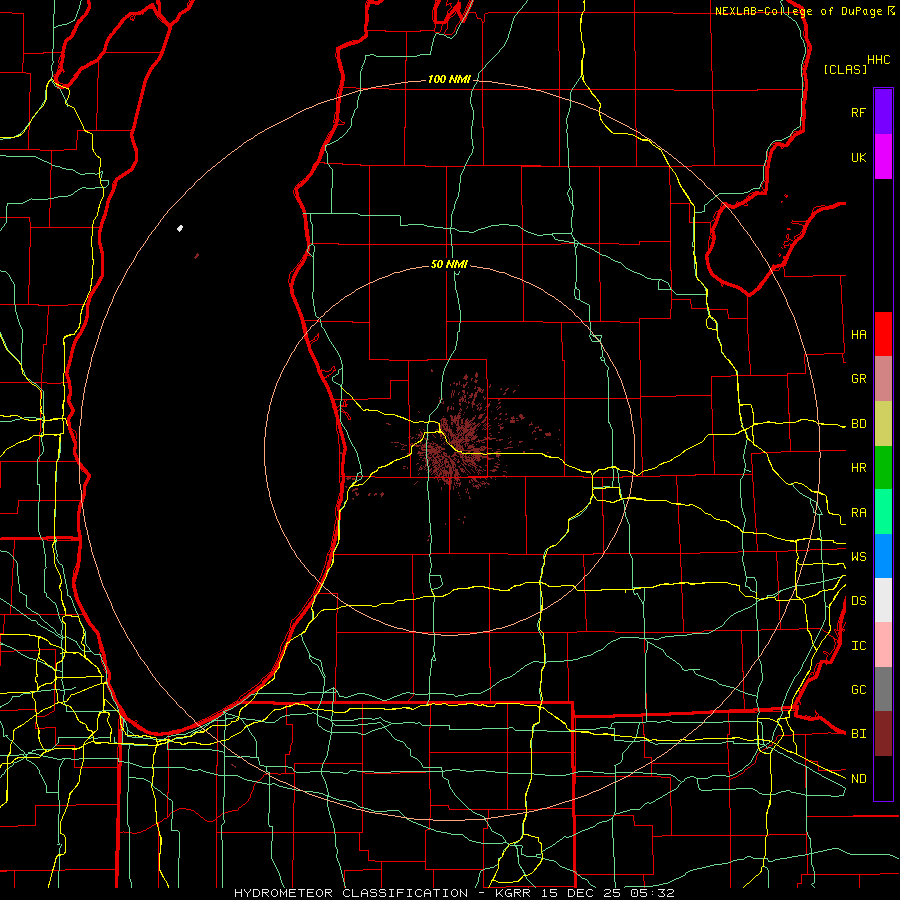Viewport: 900px width, 900px height.
Task: Click the DS legend label
Action: [x=858, y=601]
